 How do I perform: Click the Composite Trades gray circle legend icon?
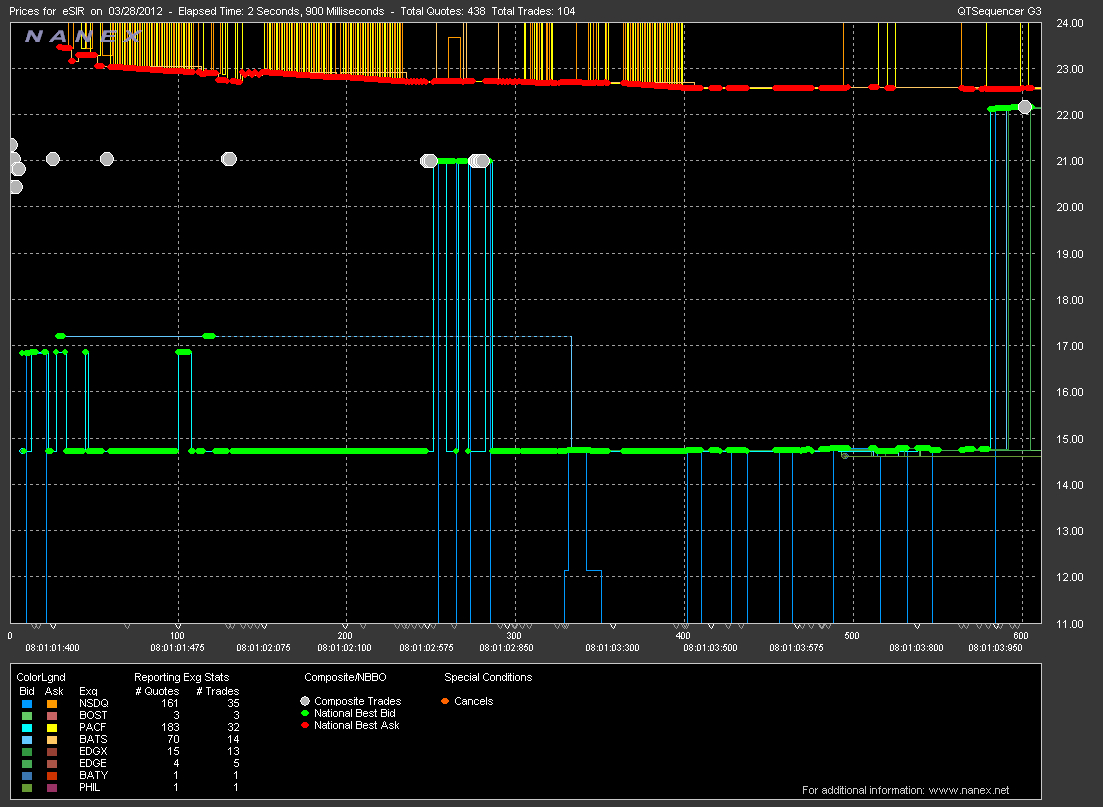[x=305, y=701]
